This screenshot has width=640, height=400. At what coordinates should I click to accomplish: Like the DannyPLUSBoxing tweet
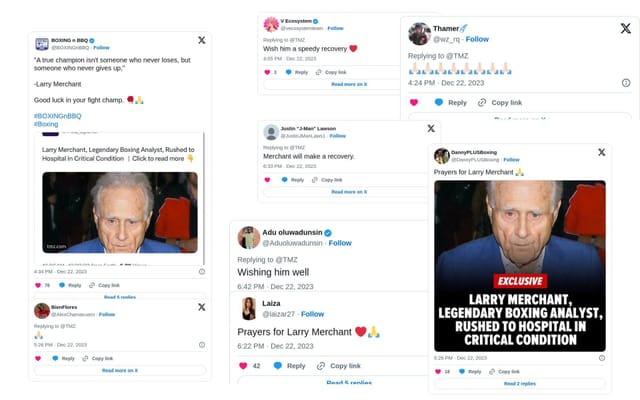[x=438, y=371]
